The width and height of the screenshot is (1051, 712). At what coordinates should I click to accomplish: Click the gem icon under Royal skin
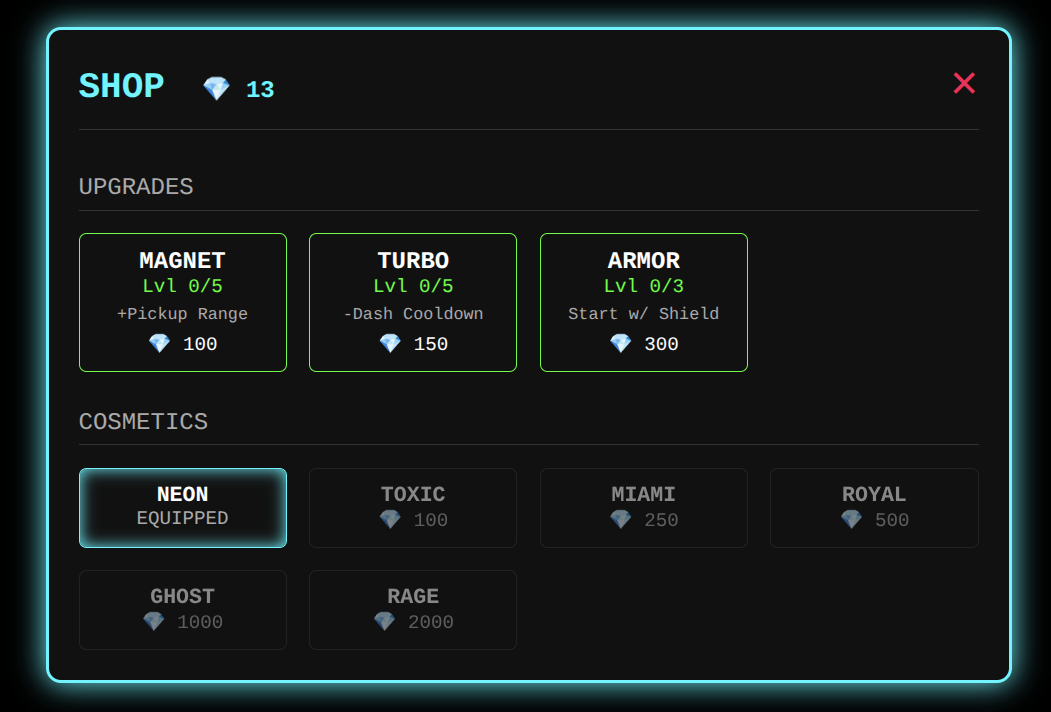click(x=851, y=520)
